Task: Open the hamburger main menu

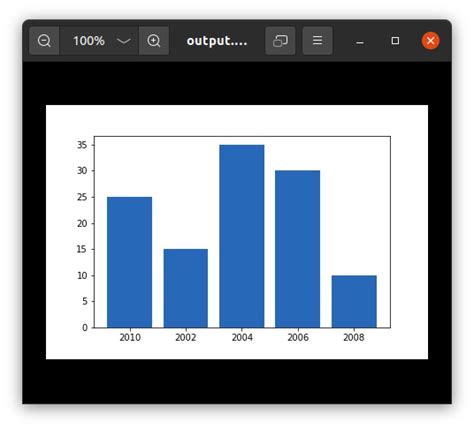Action: point(317,41)
